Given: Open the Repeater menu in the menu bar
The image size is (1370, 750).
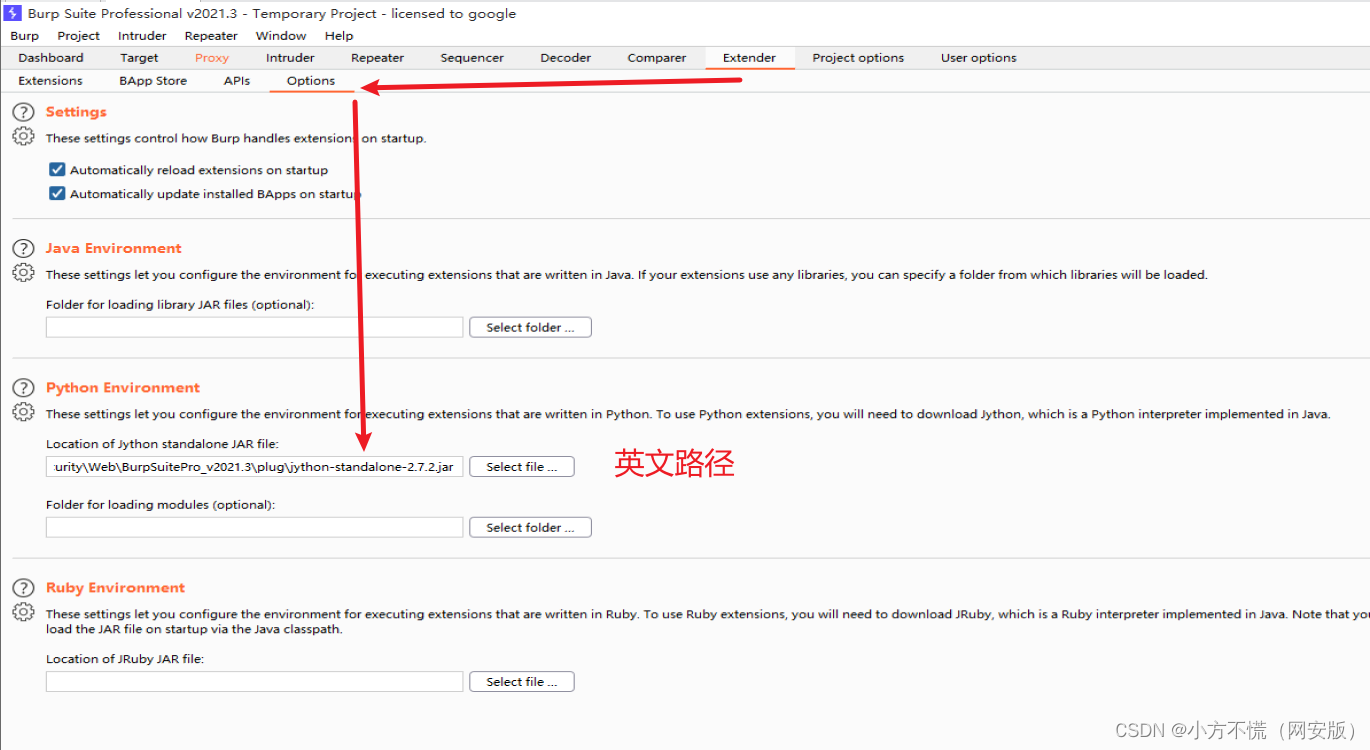Looking at the screenshot, I should click(x=211, y=36).
